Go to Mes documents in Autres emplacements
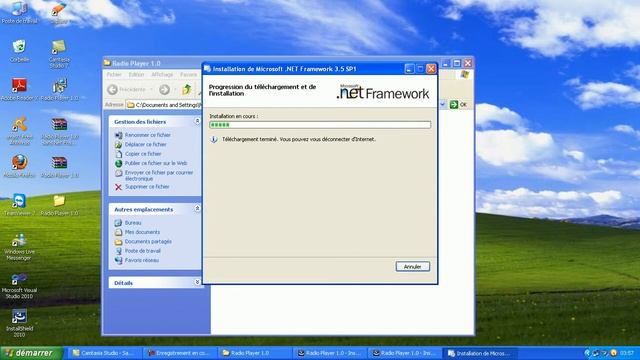 click(x=142, y=232)
